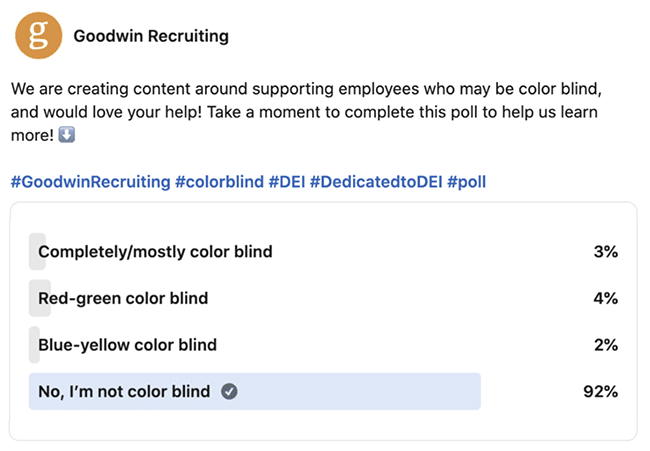Follow the #DEI hashtag
This screenshot has height=451, width=650.
pos(287,182)
